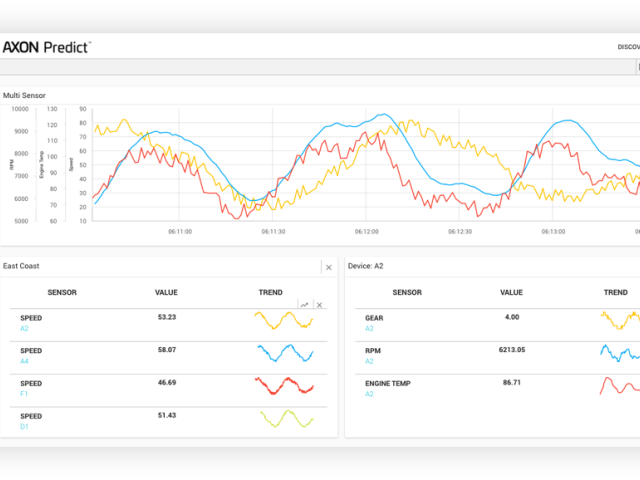
Task: Open device link F1 under Speed
Action: tap(25, 394)
